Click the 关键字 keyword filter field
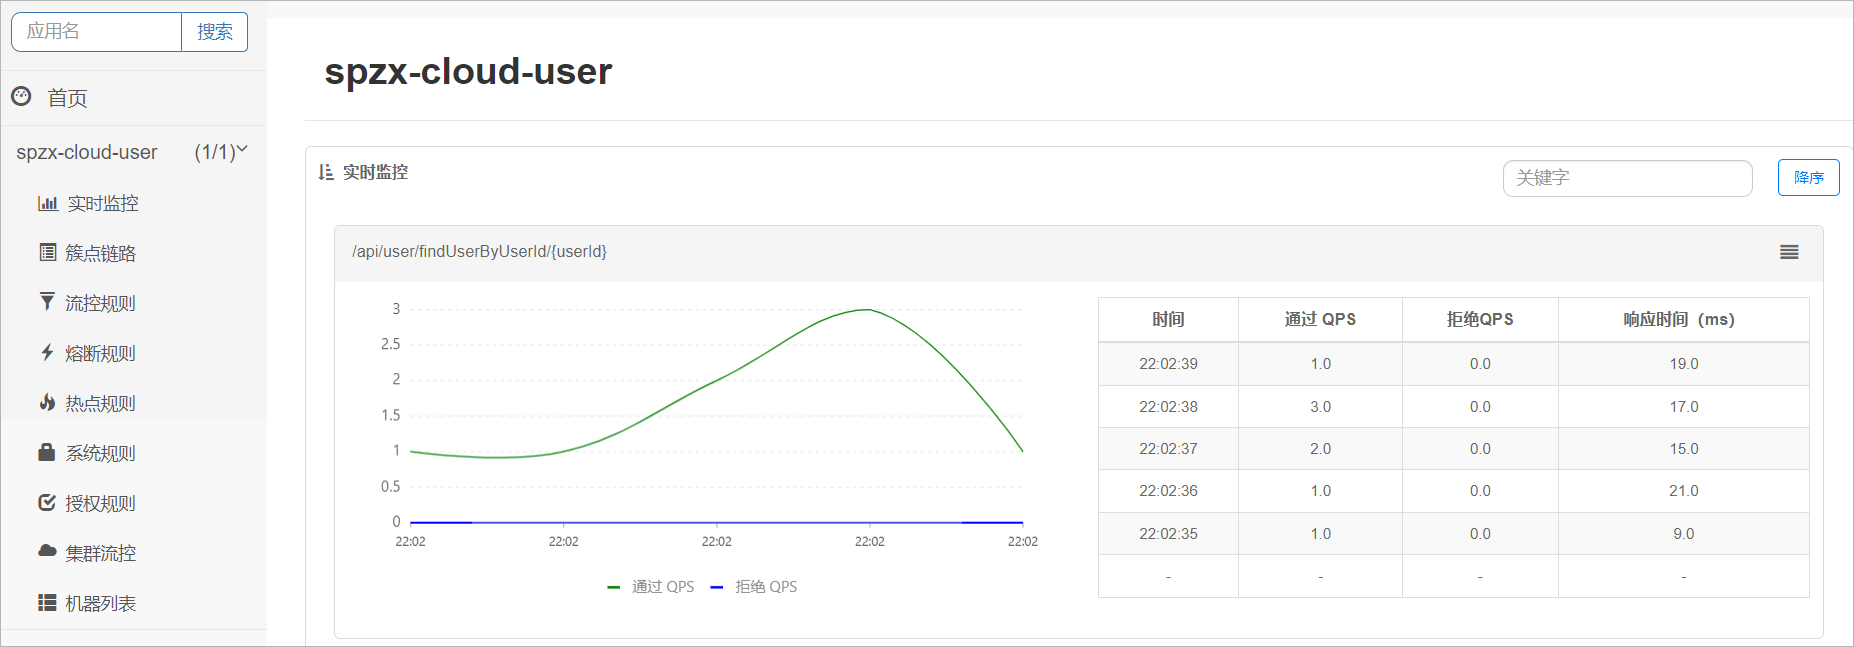 (x=1627, y=178)
